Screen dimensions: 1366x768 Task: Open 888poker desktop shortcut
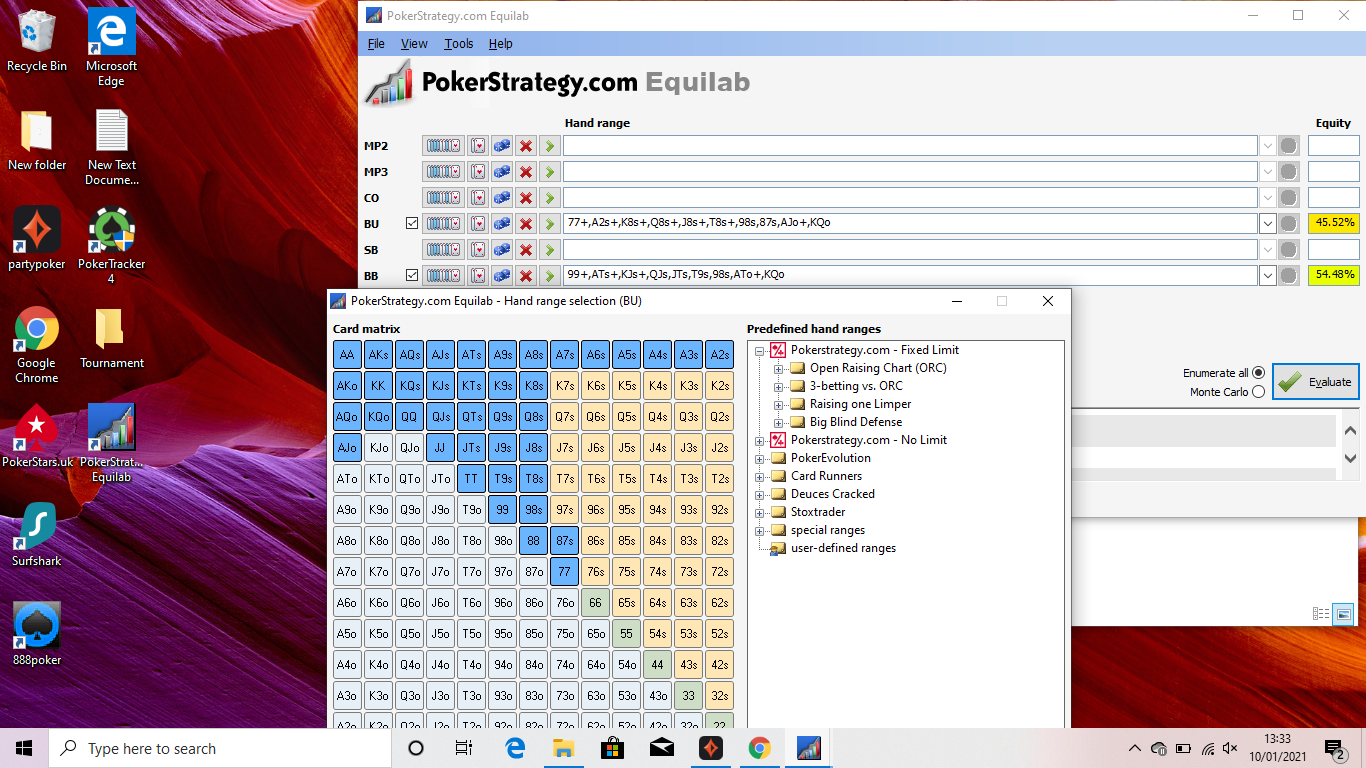tap(37, 634)
